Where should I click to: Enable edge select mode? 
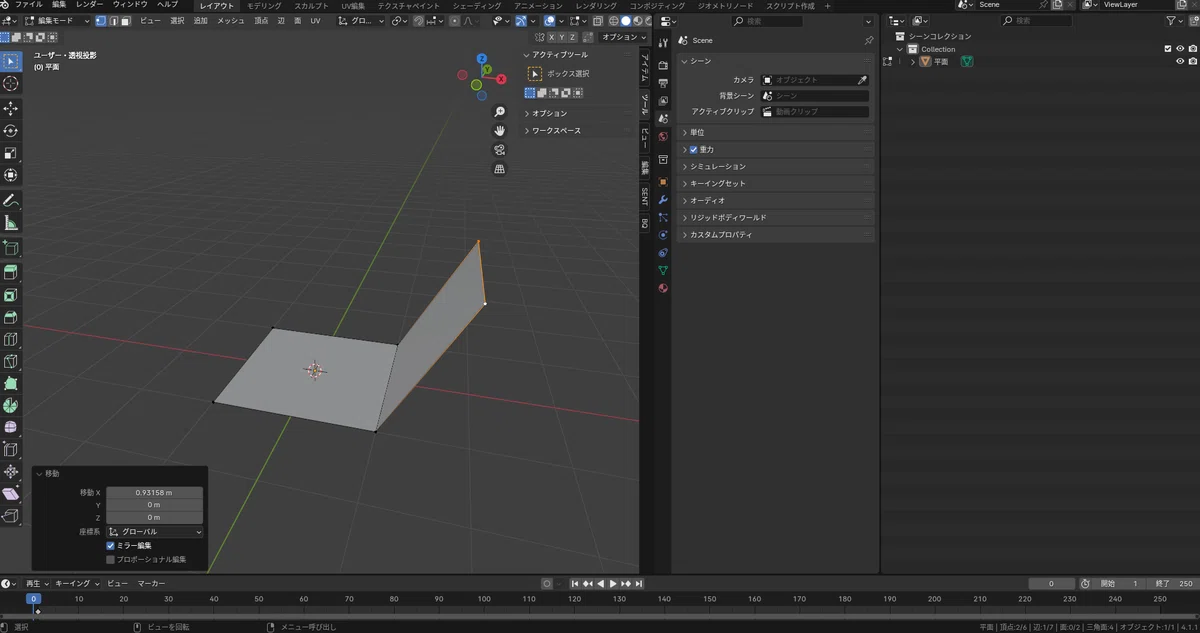click(x=113, y=20)
